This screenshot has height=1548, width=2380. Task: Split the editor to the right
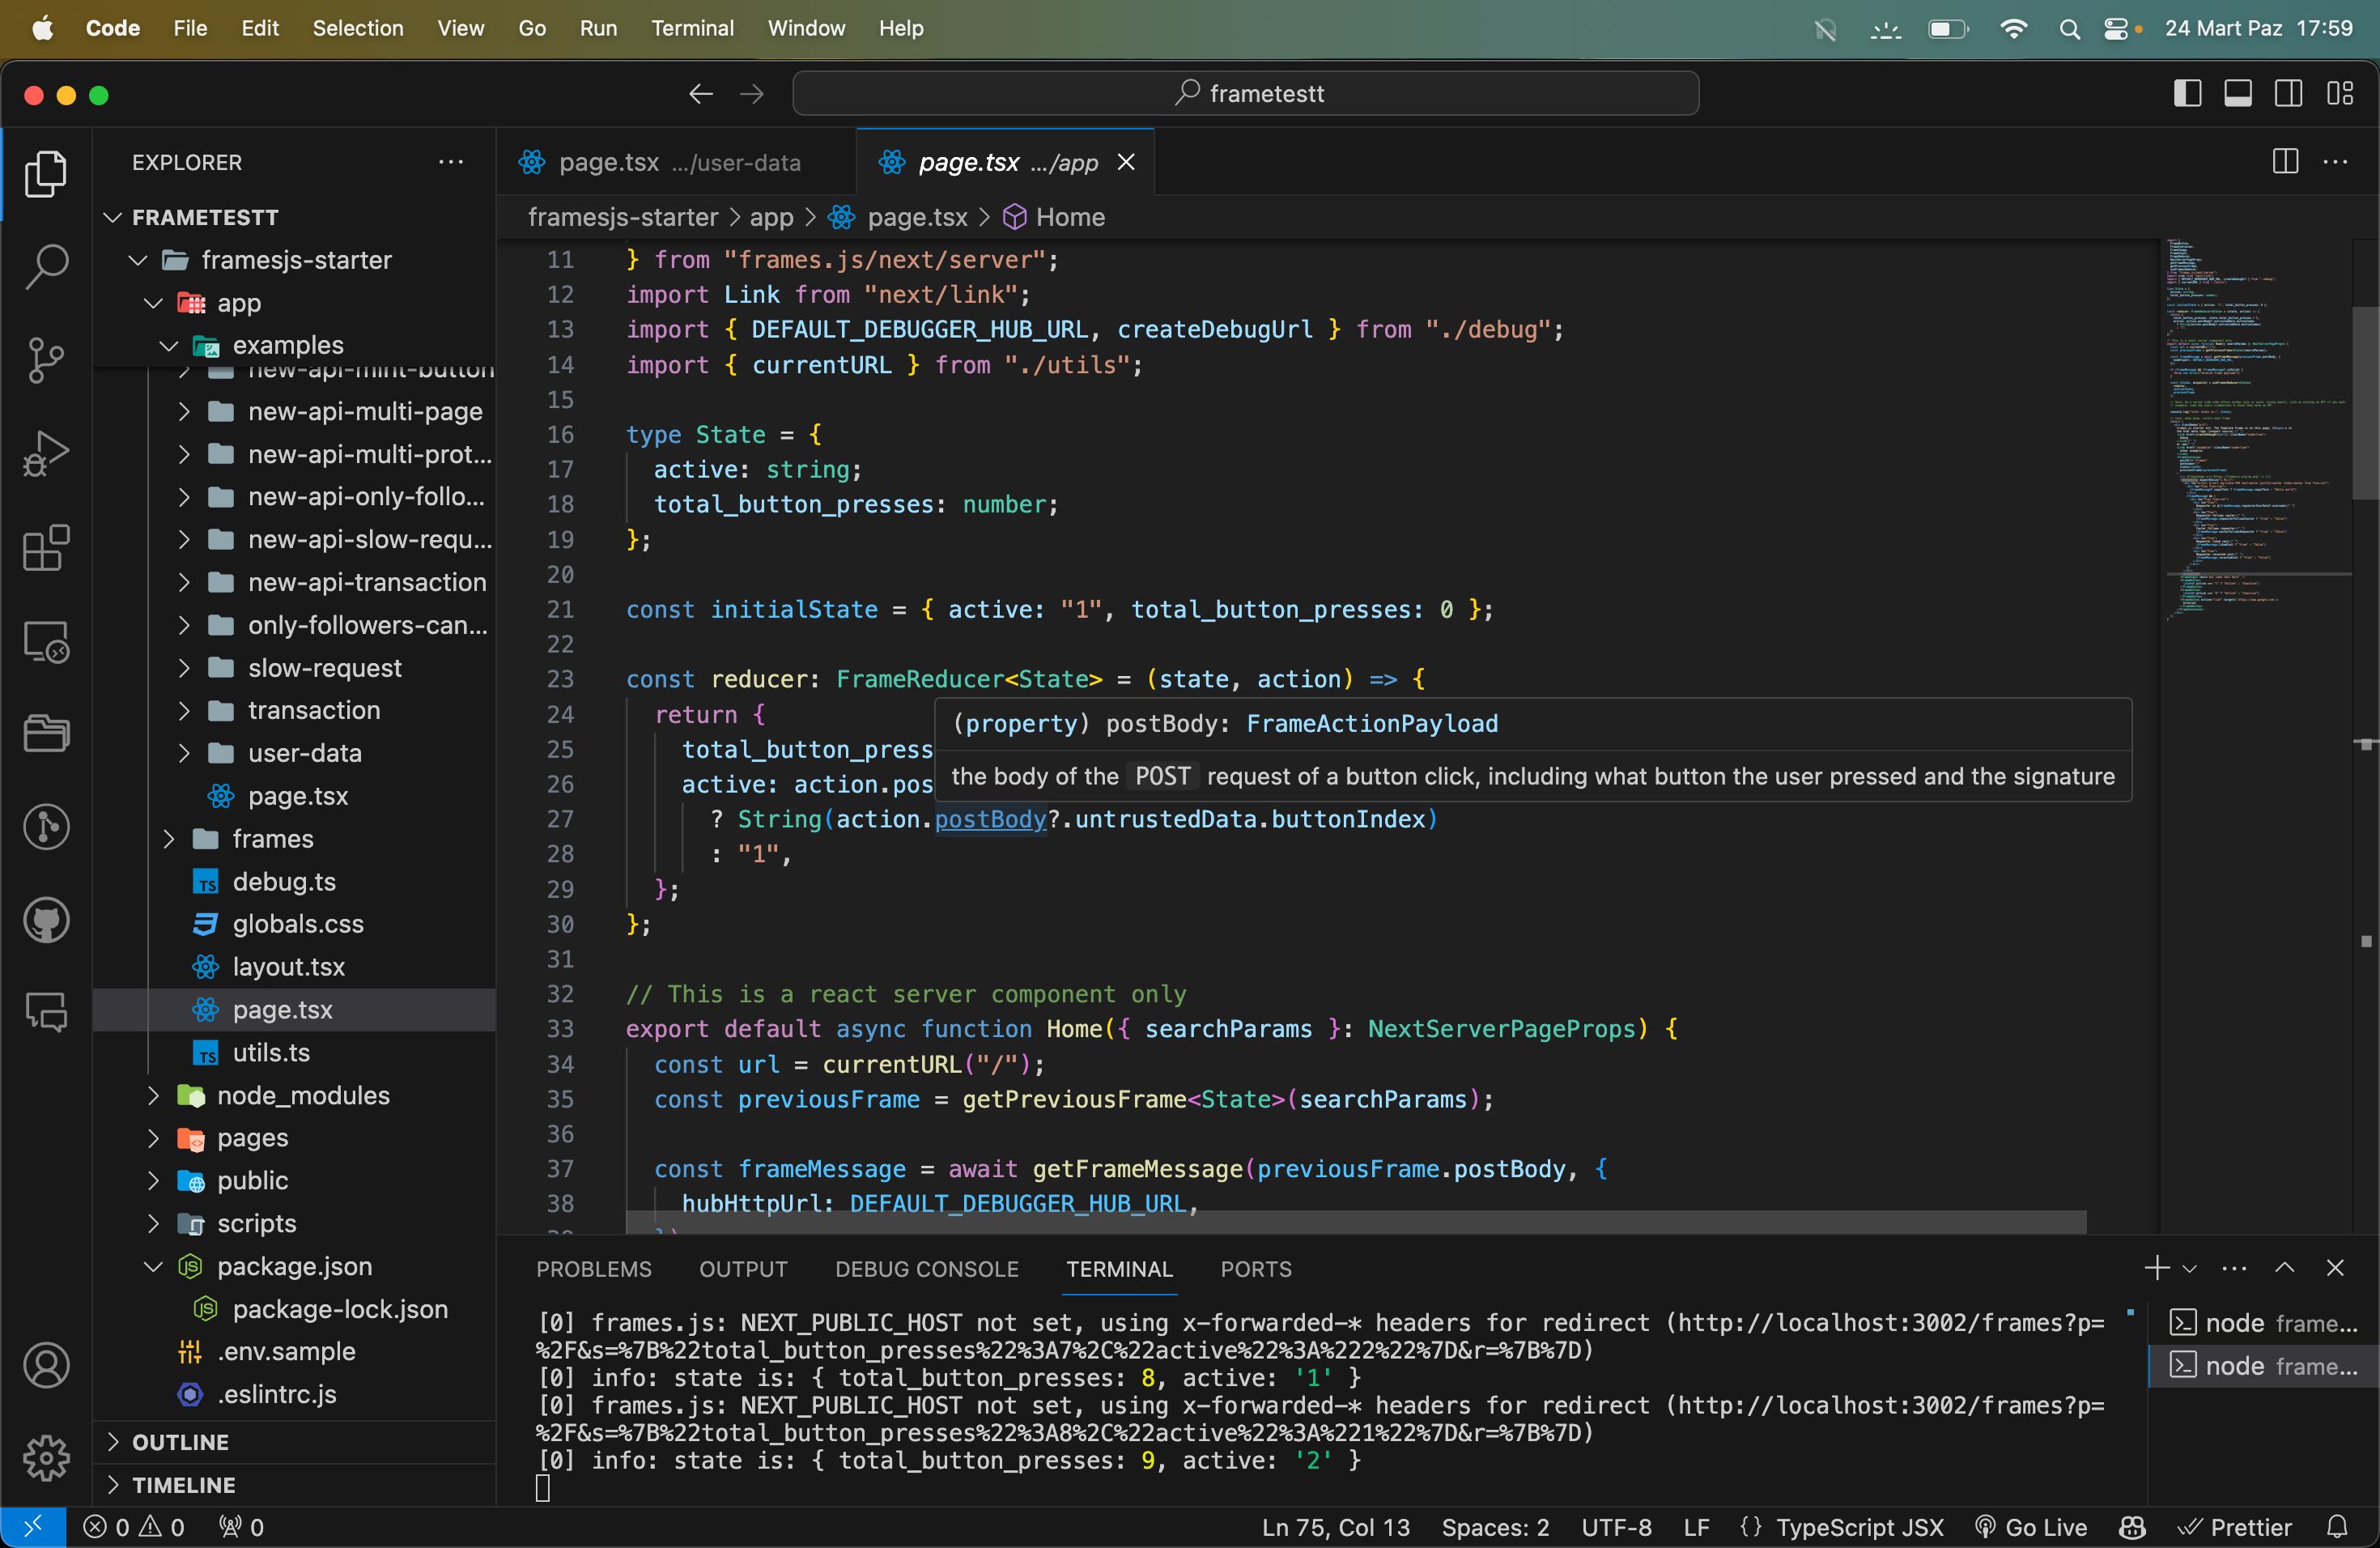[x=2285, y=162]
